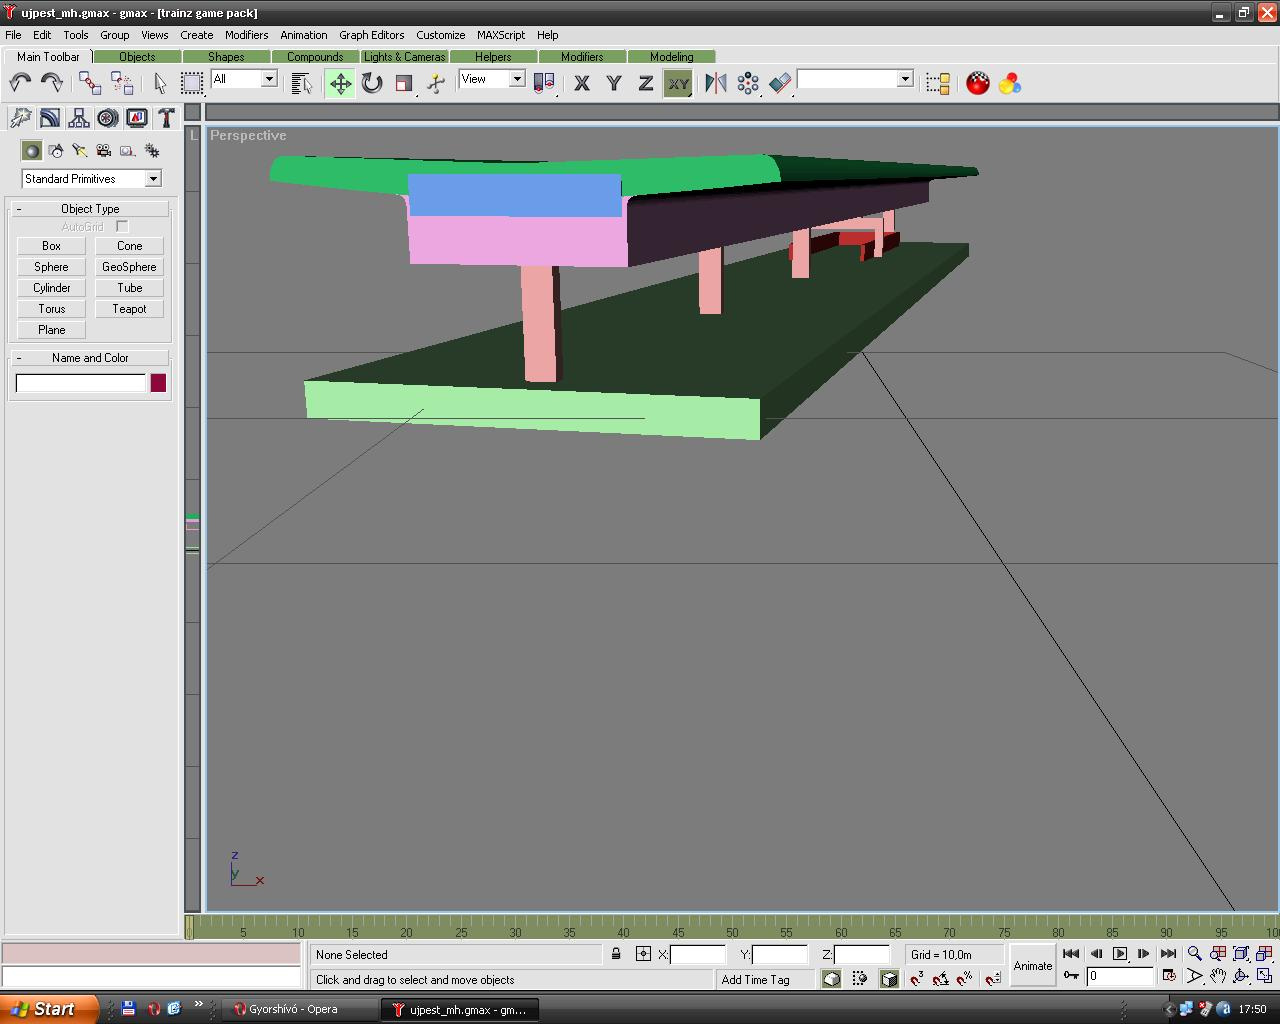This screenshot has height=1024, width=1280.
Task: Create a GeoSphere primitive
Action: tap(129, 267)
